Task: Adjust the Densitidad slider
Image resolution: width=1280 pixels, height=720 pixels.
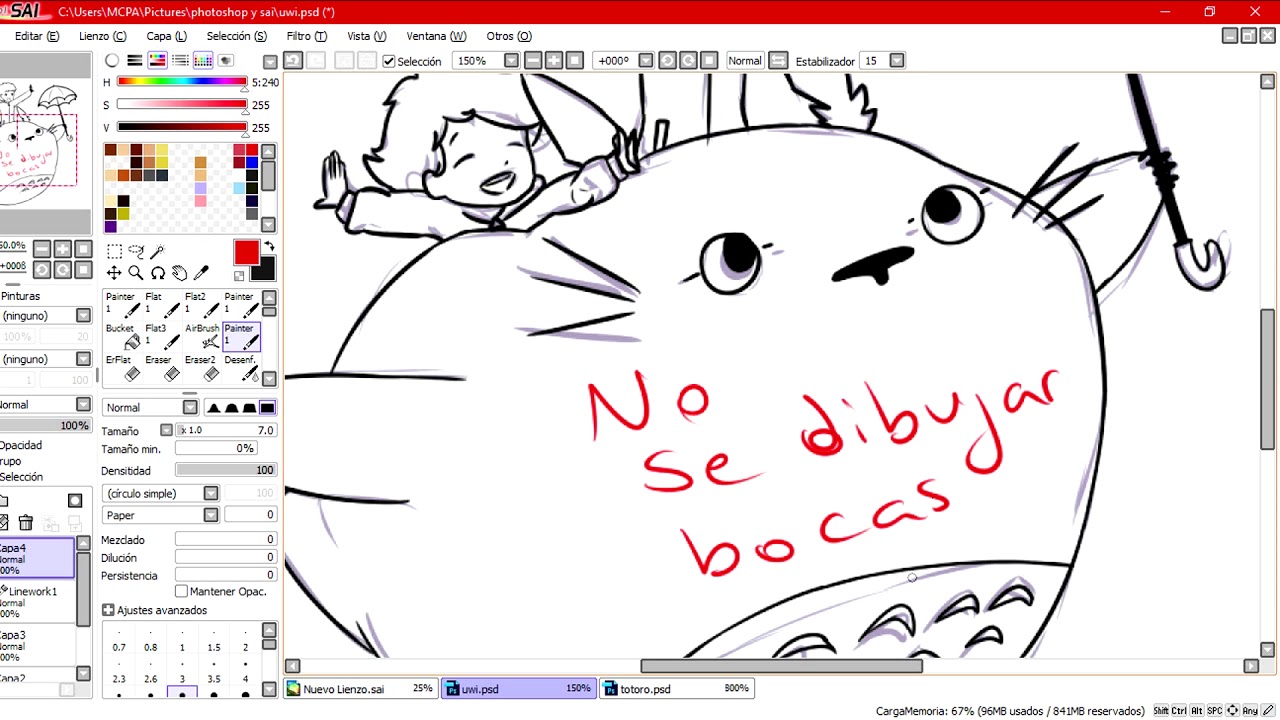Action: (226, 470)
